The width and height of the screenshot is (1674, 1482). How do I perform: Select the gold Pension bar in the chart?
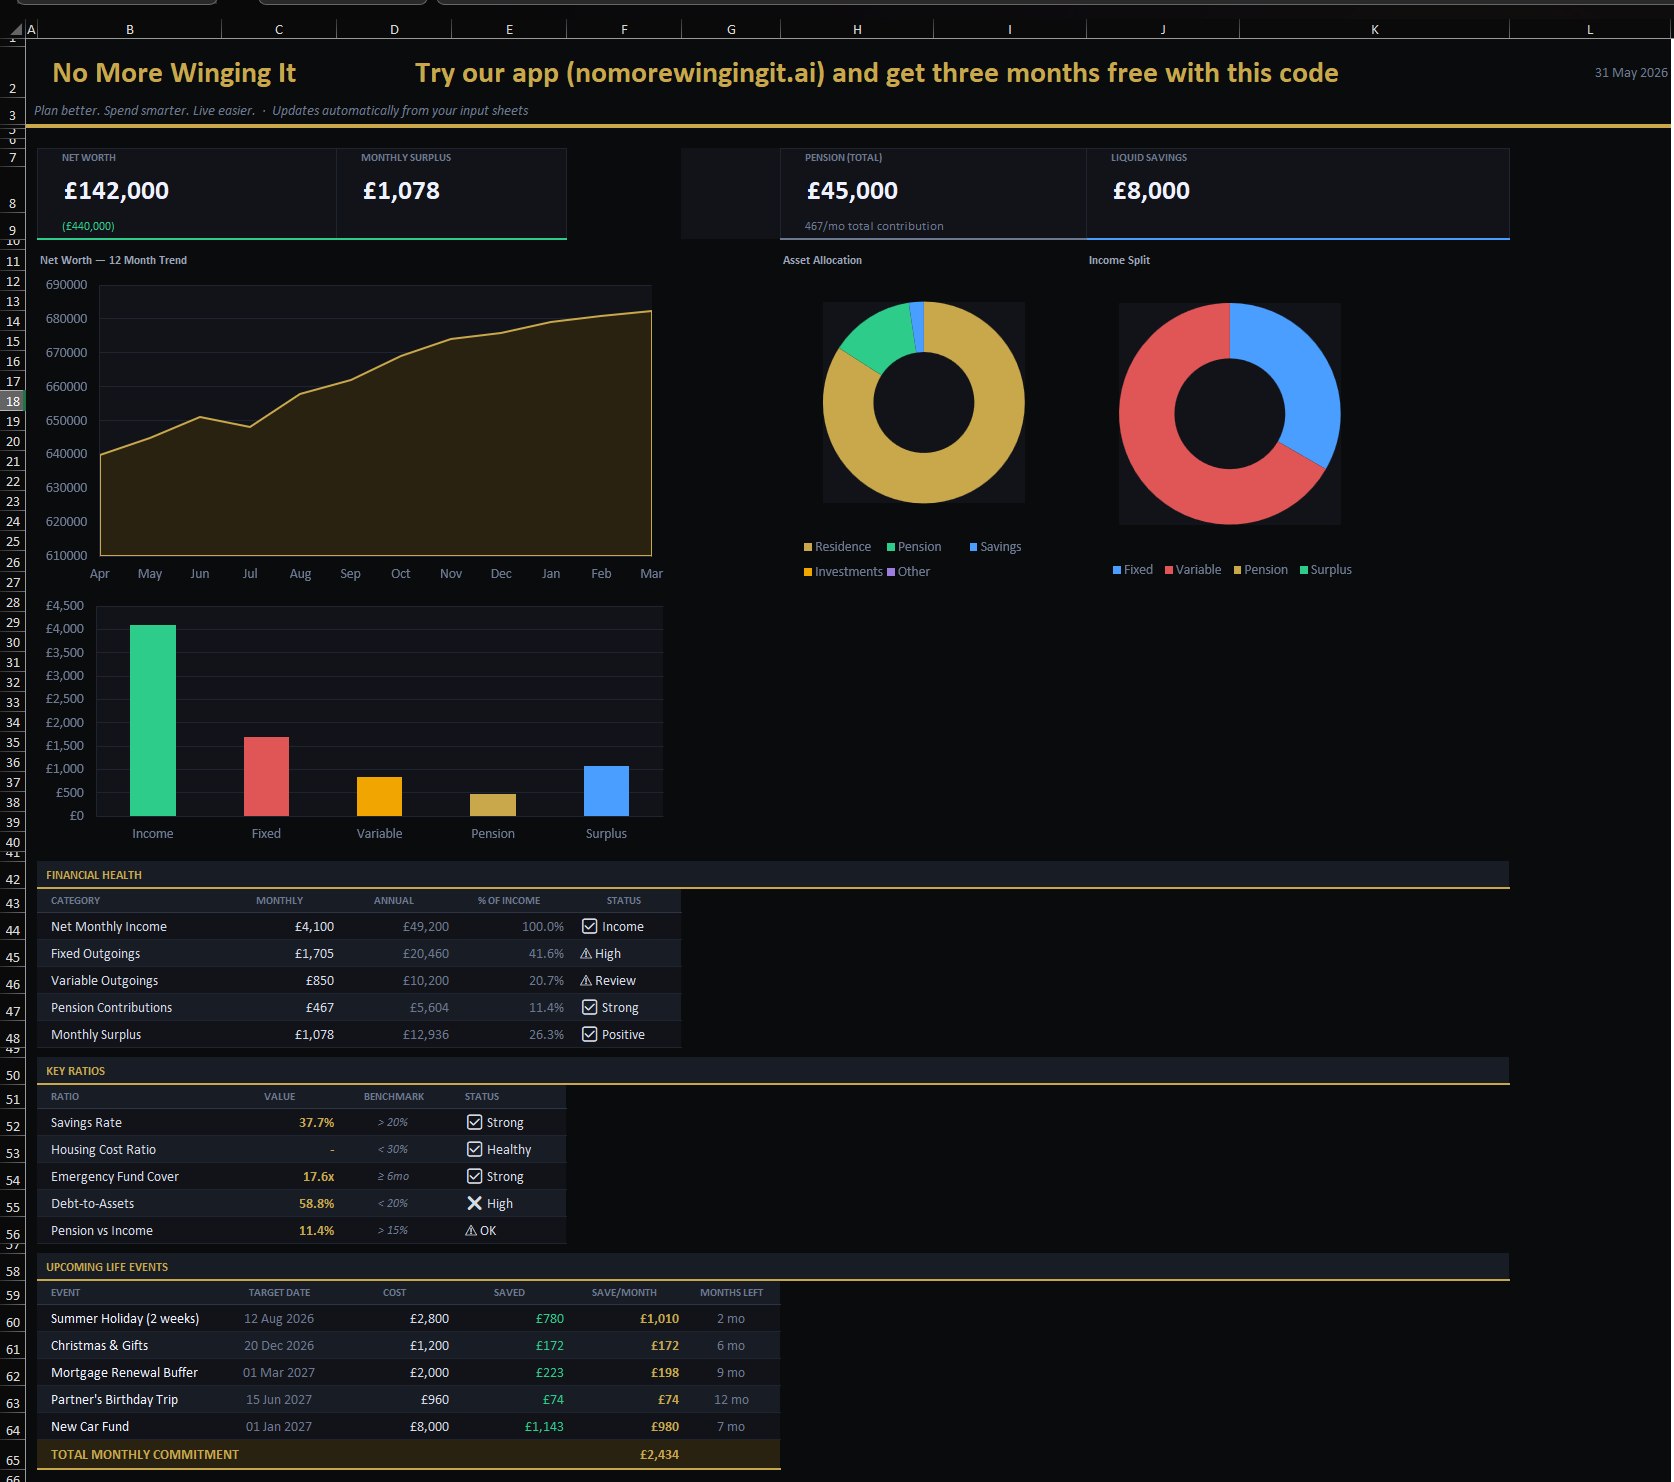(x=493, y=805)
